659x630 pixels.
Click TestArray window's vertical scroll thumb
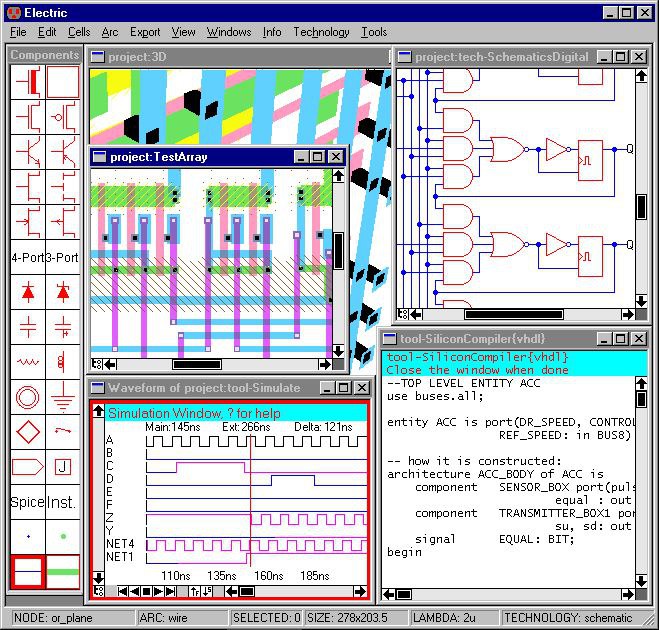pos(339,251)
